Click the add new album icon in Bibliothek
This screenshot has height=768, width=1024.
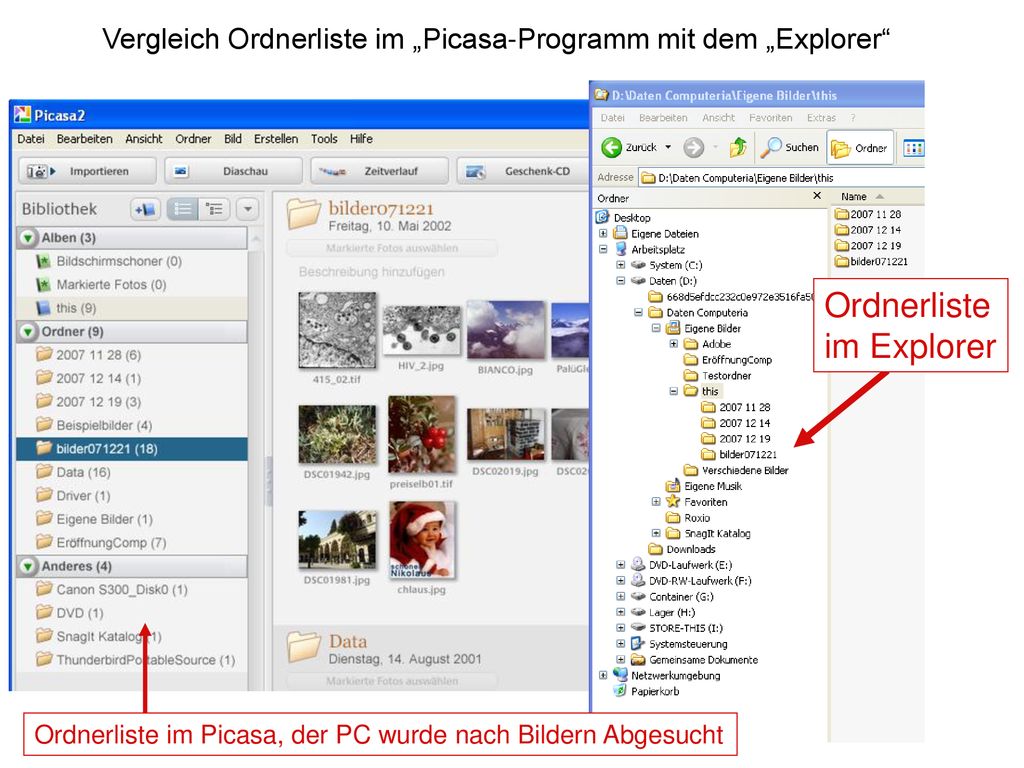pyautogui.click(x=146, y=209)
